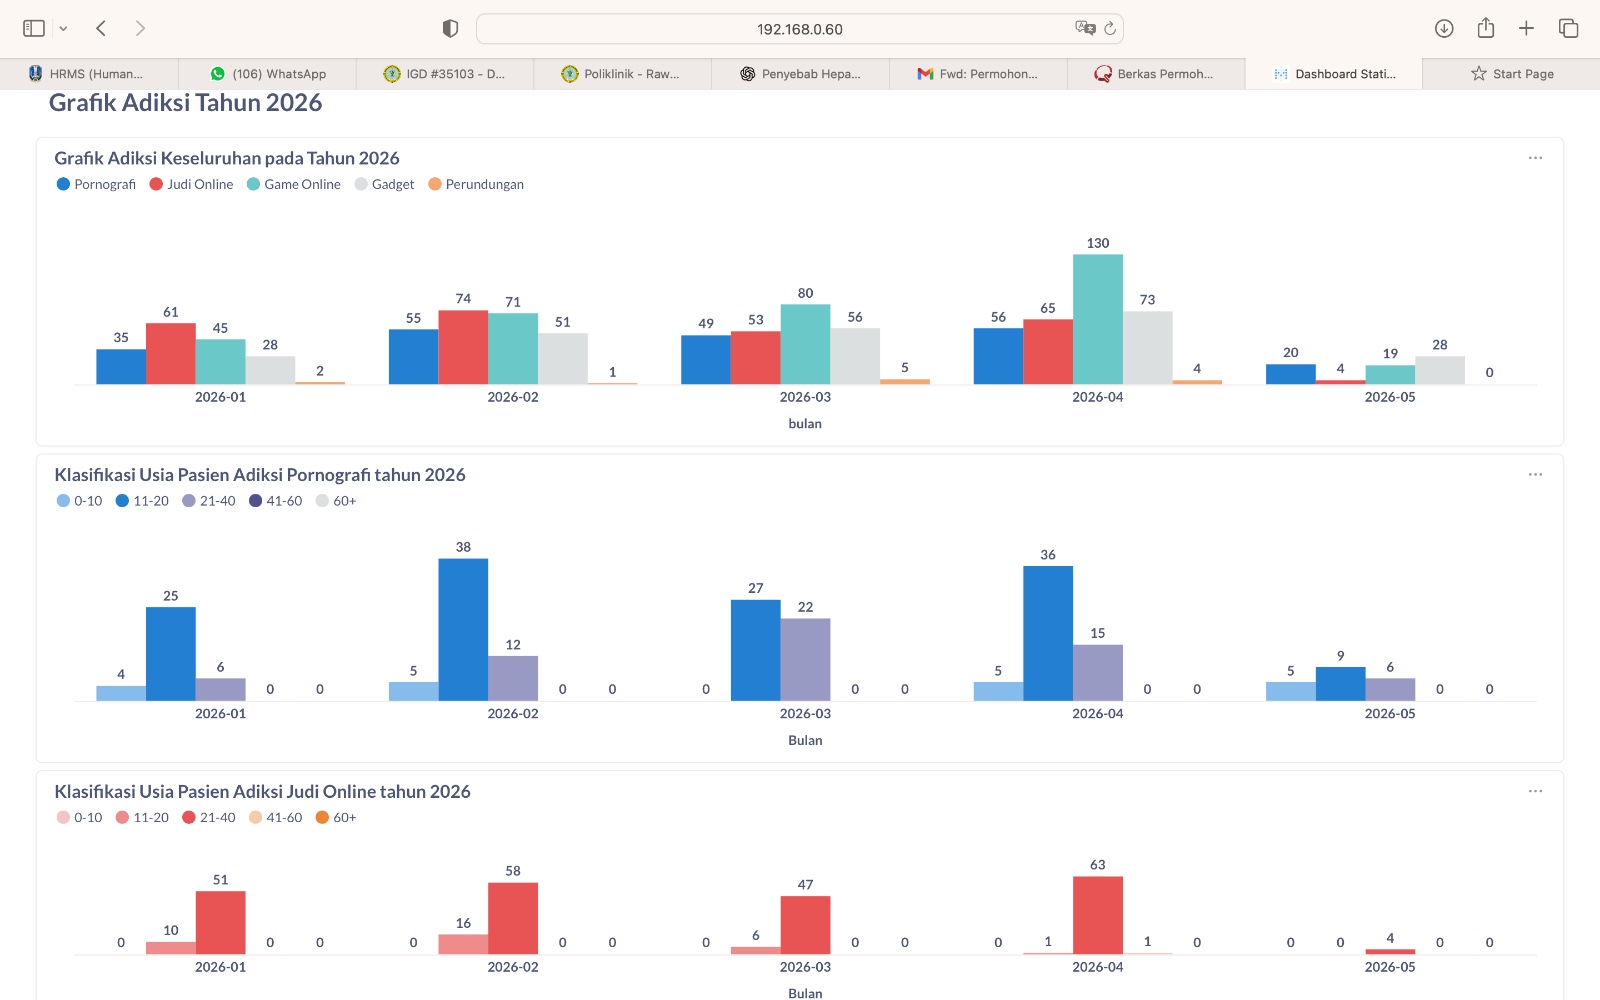Select the Dashboard Stati... tab
Screen dimensions: 1600x1000
coord(1334,74)
